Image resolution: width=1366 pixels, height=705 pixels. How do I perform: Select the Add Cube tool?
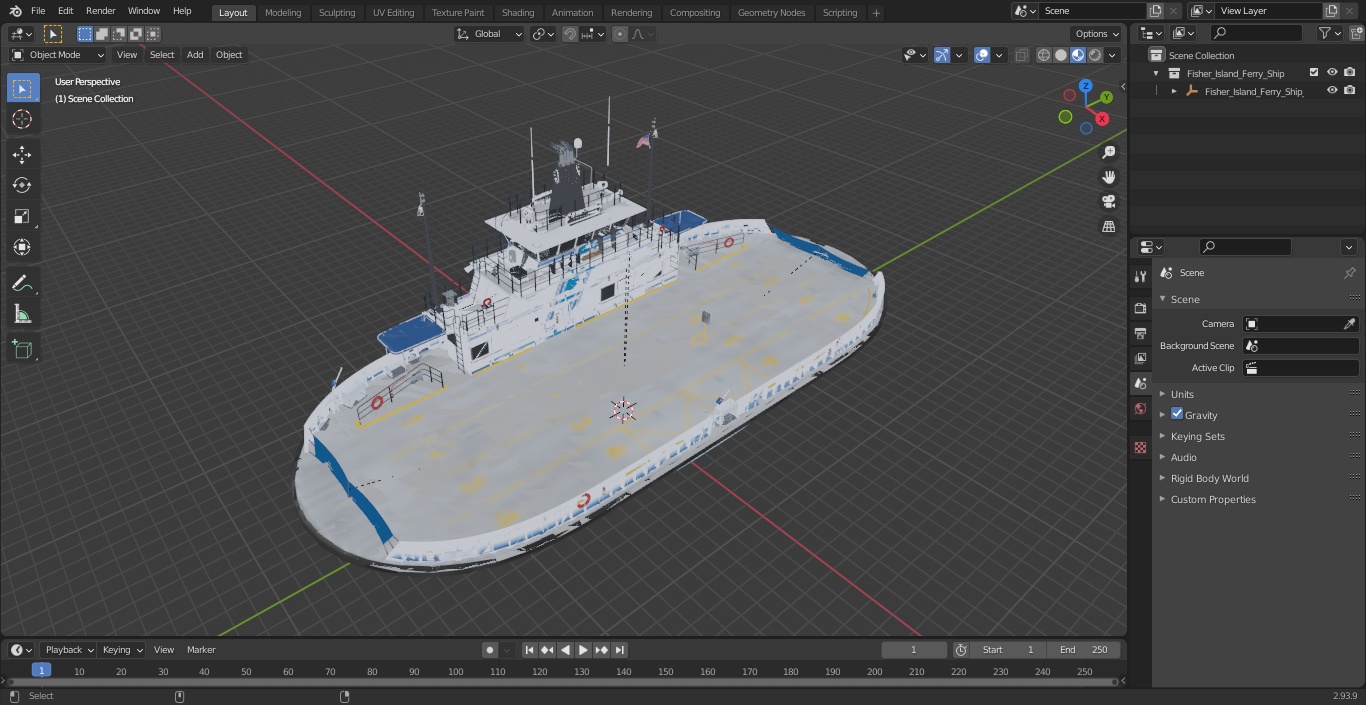[22, 349]
